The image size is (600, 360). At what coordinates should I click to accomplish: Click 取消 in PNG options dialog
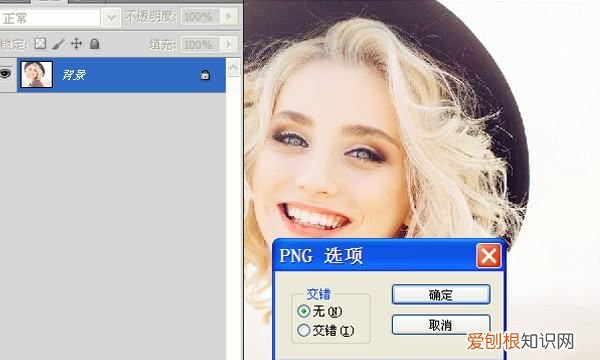pos(441,325)
